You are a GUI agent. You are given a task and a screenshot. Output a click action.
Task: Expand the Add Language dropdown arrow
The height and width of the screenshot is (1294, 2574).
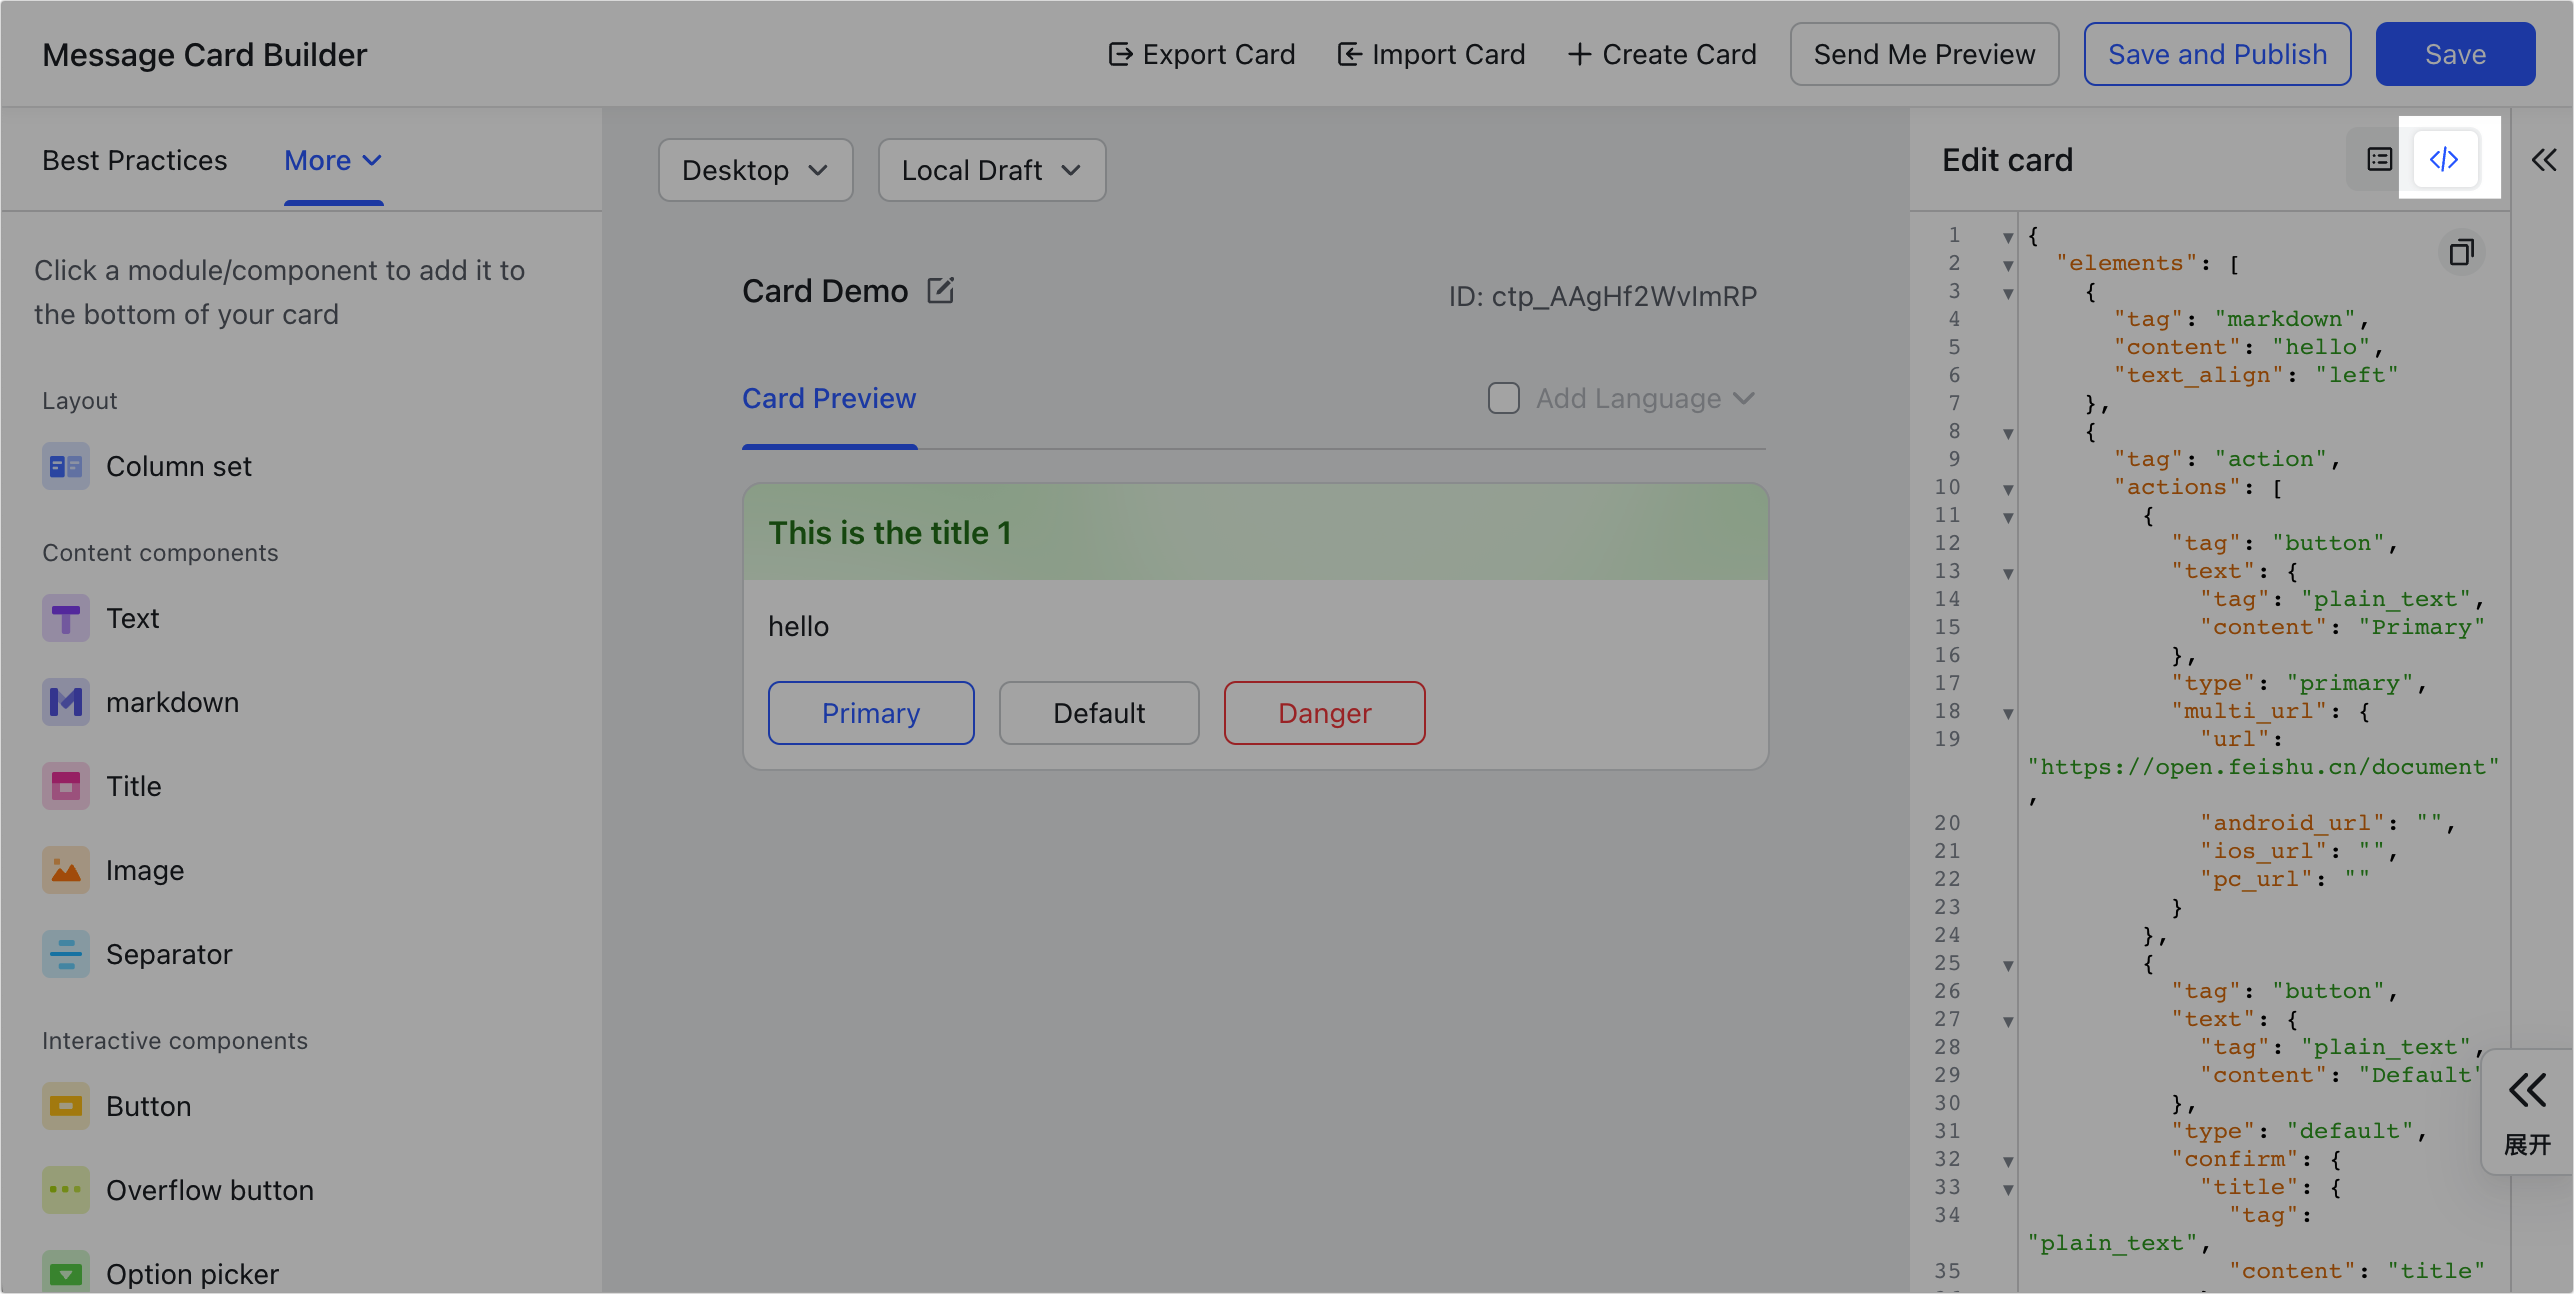pos(1744,398)
